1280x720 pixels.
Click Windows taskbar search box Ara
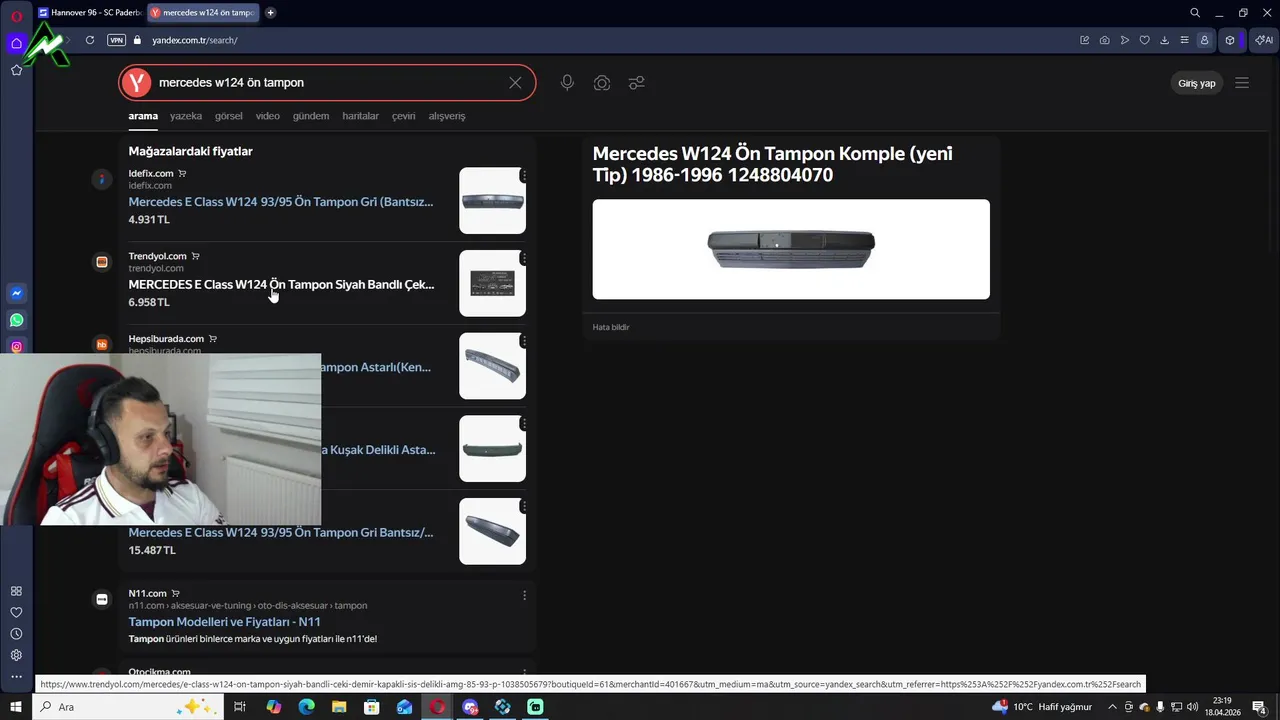coord(128,707)
